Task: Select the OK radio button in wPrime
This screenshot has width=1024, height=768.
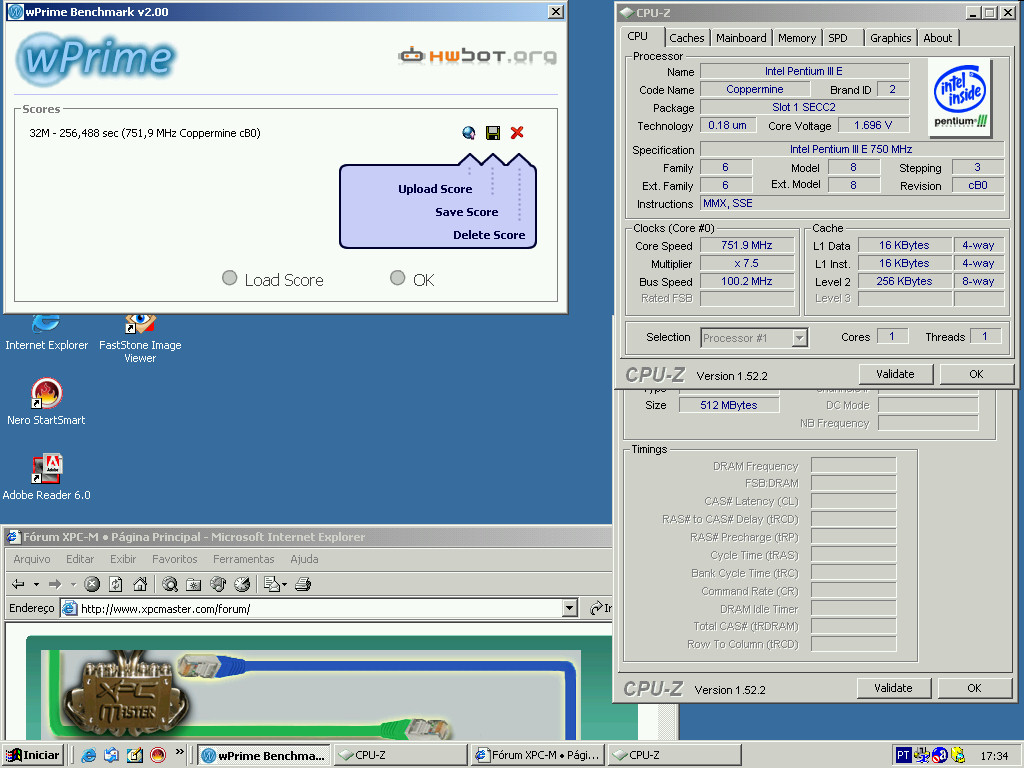Action: (x=397, y=278)
